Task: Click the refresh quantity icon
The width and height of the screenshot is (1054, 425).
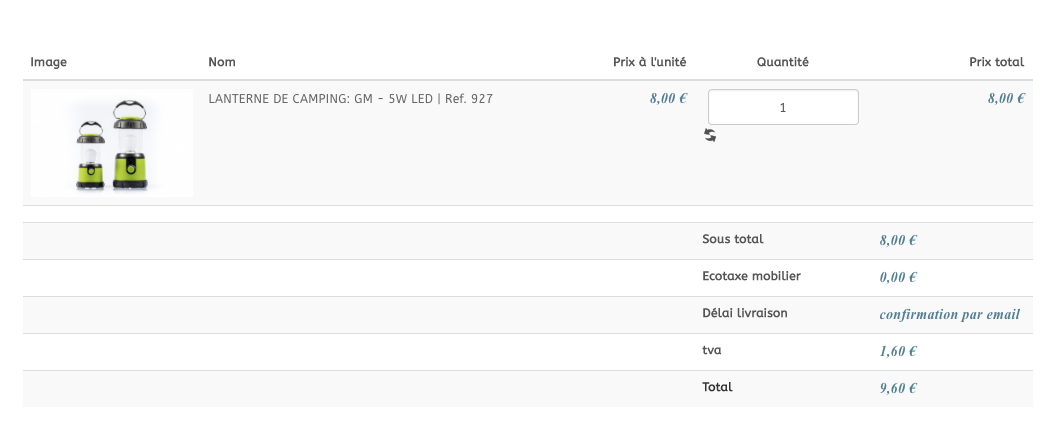Action: coord(710,135)
